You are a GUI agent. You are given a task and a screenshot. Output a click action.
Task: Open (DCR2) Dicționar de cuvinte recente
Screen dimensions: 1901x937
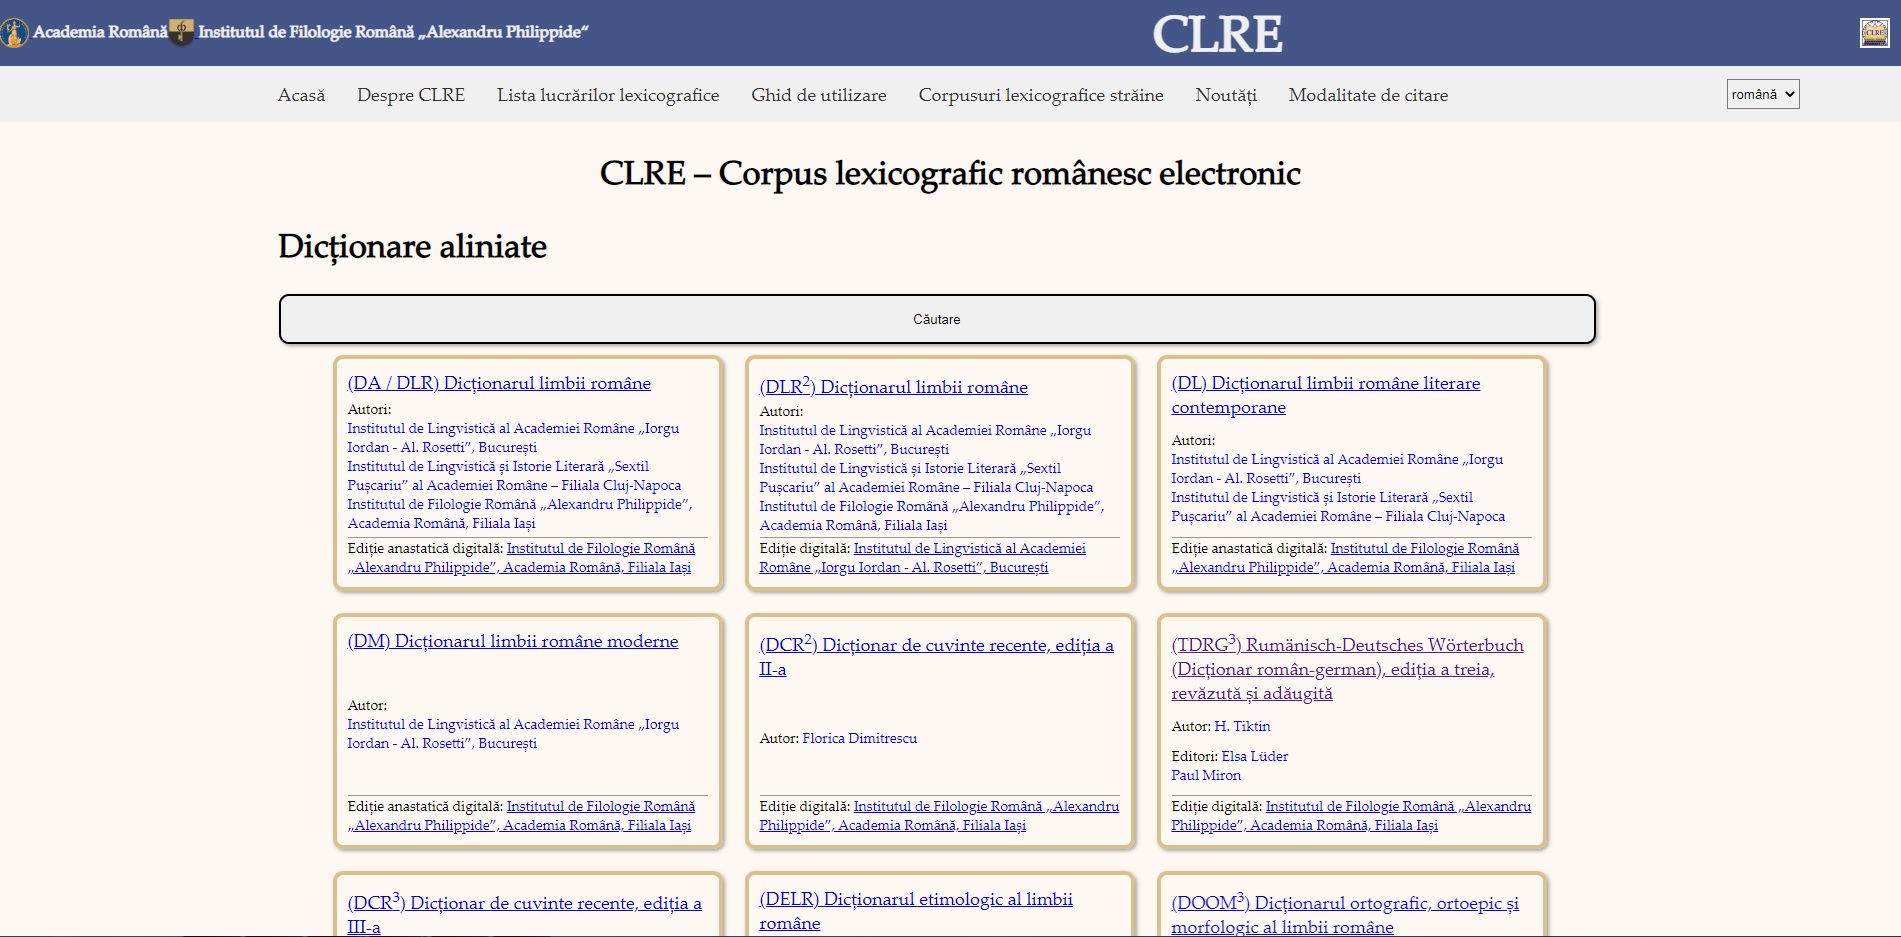tap(936, 656)
